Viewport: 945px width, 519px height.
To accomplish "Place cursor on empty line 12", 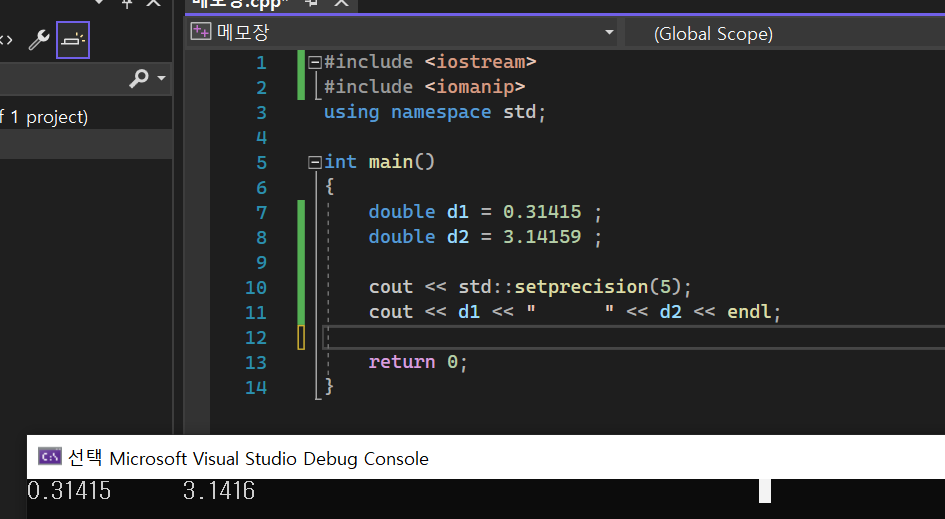I will pyautogui.click(x=634, y=337).
